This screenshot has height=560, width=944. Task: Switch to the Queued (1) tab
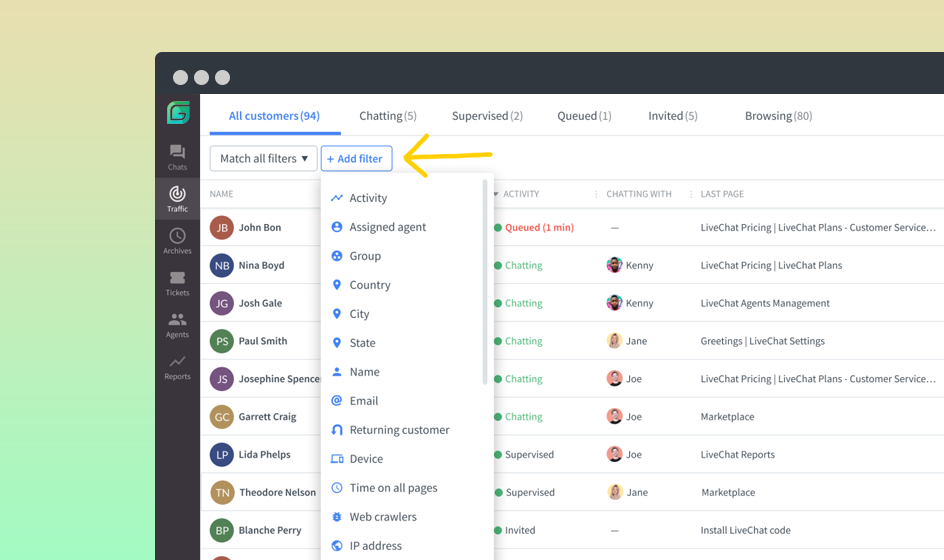pyautogui.click(x=584, y=116)
